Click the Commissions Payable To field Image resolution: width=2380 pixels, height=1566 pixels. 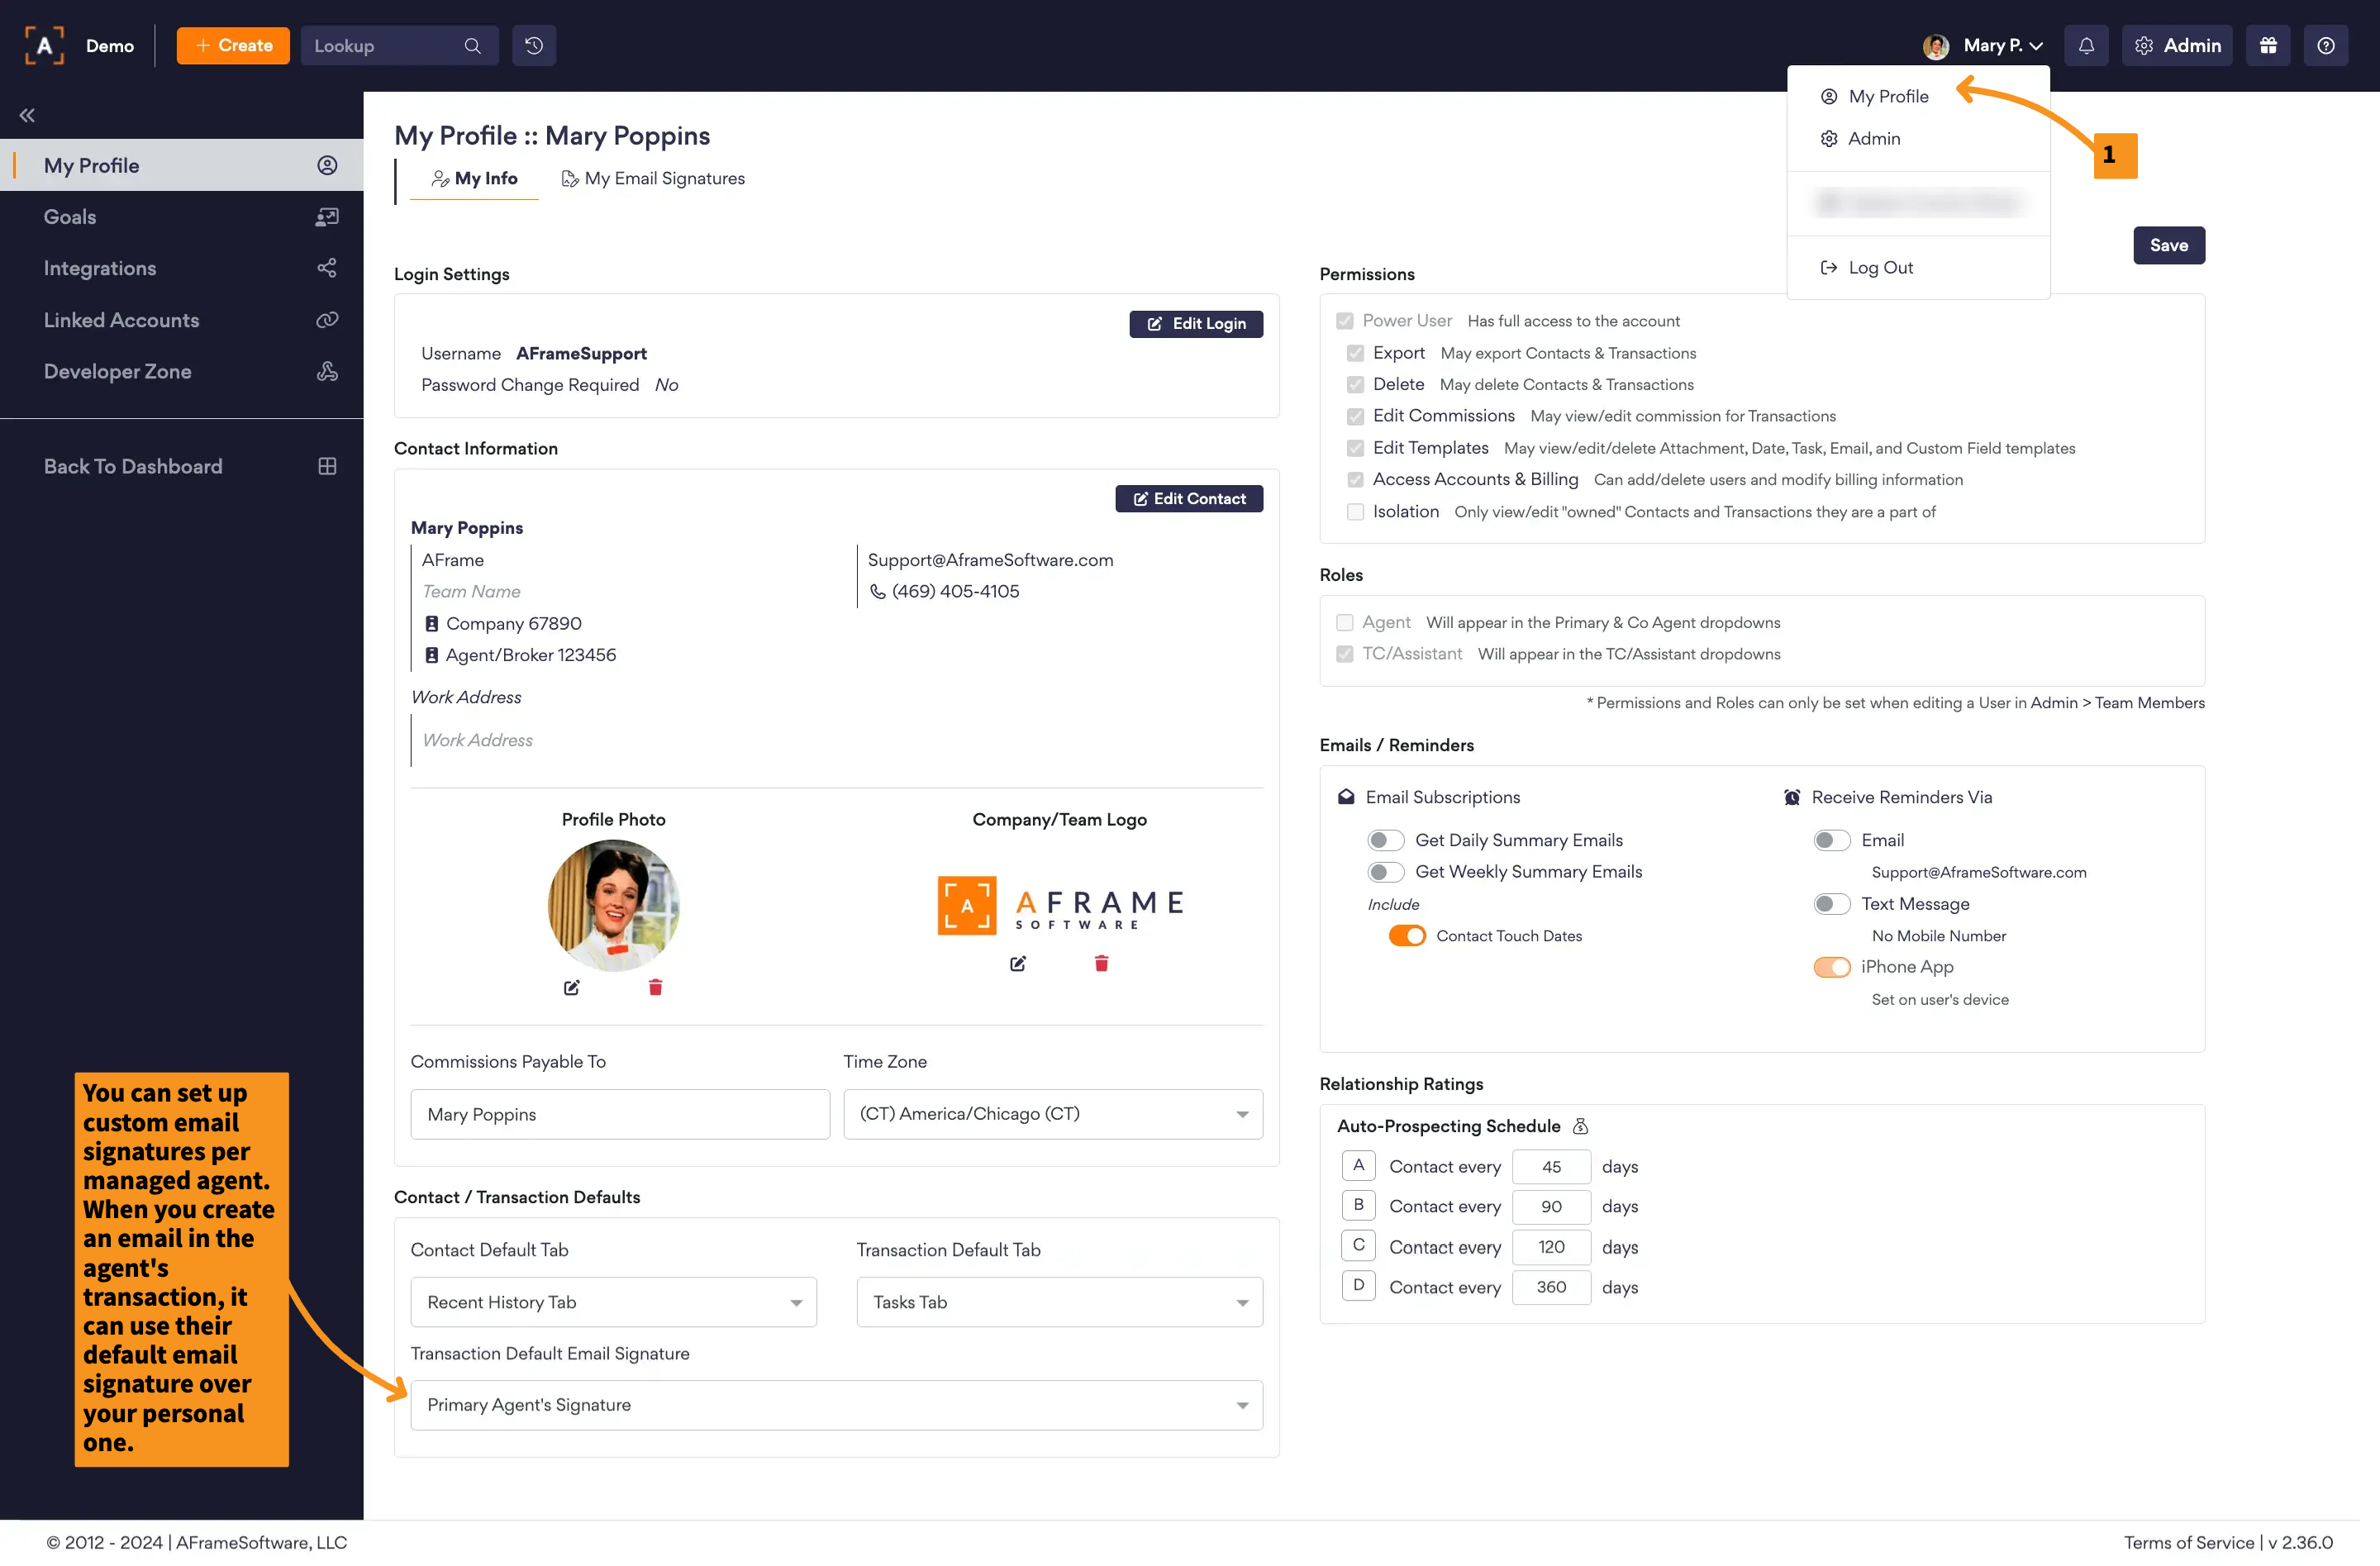coord(620,1114)
